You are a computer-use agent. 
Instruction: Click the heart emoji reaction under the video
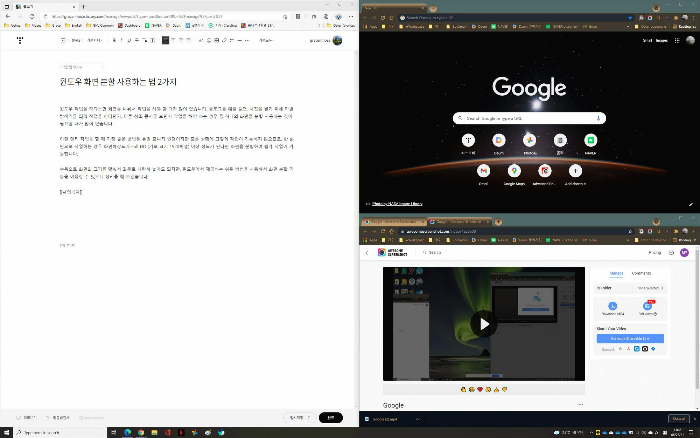point(480,390)
